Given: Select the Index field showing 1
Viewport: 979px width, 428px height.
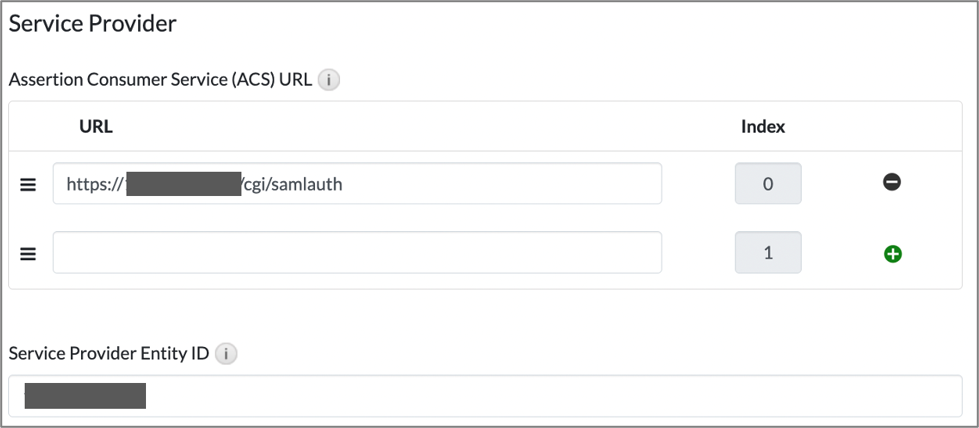Looking at the screenshot, I should point(768,252).
